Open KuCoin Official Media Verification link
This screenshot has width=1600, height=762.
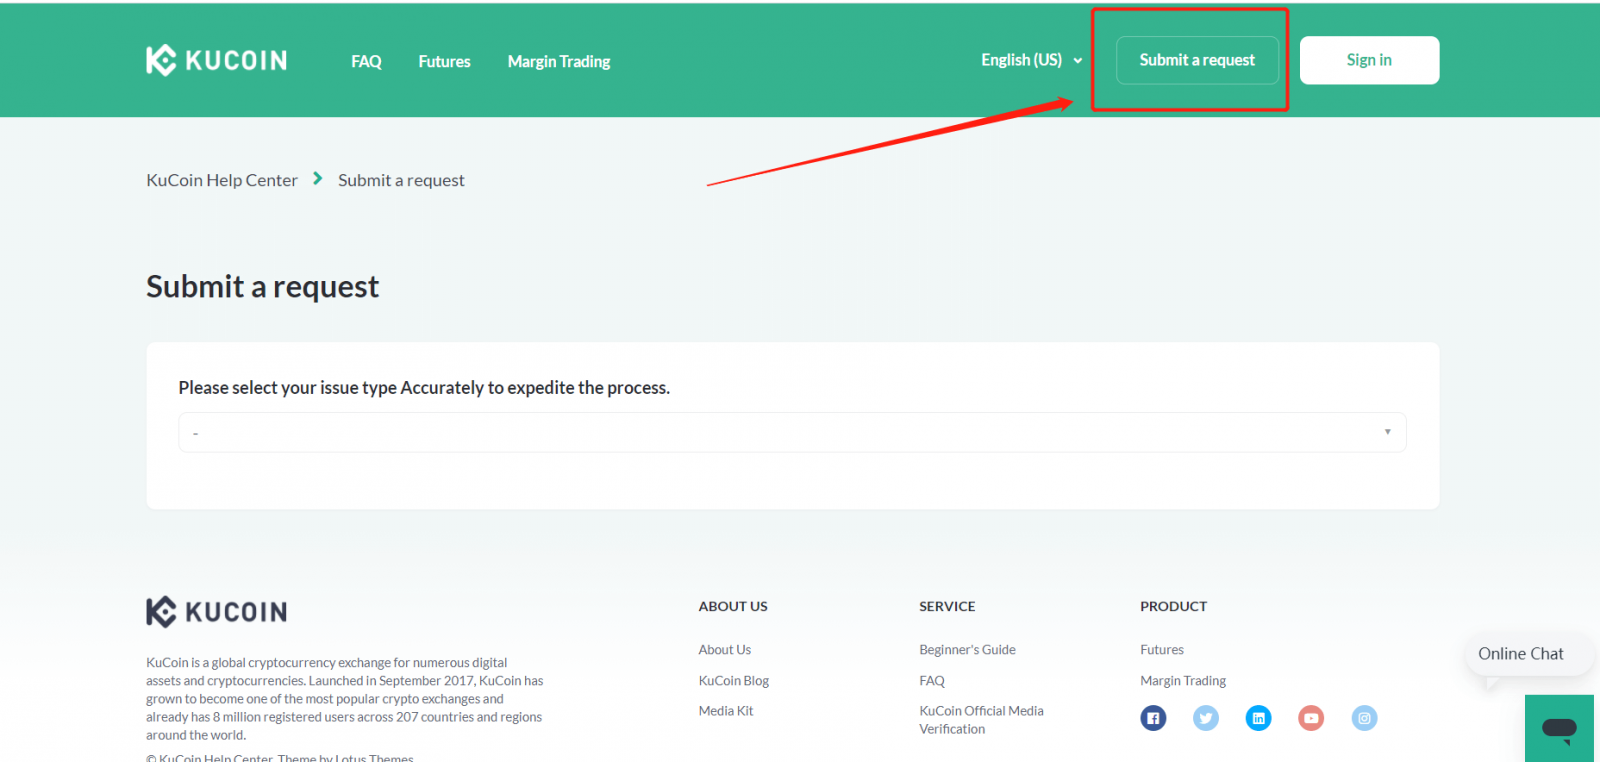pos(981,719)
